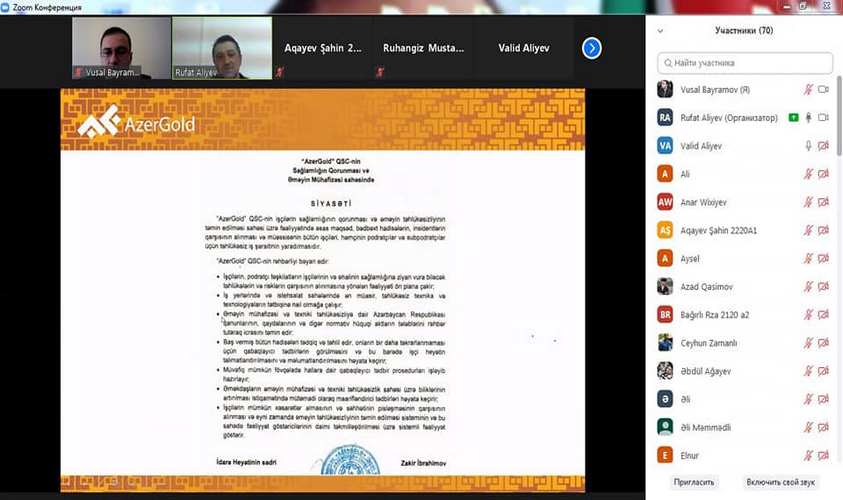This screenshot has height=500, width=843.
Task: Collapse the Участники panel with the chevron
Action: (660, 31)
